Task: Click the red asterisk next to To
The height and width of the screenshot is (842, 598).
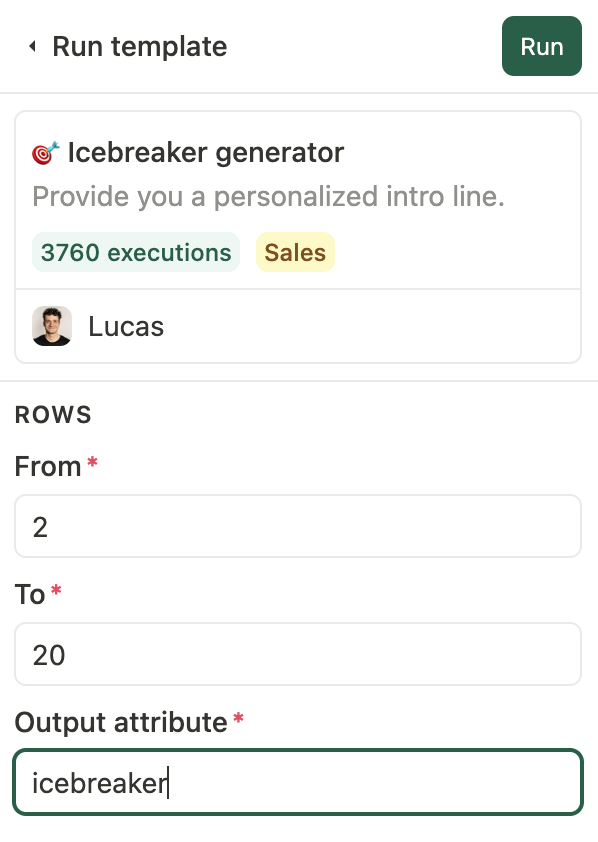Action: point(56,590)
